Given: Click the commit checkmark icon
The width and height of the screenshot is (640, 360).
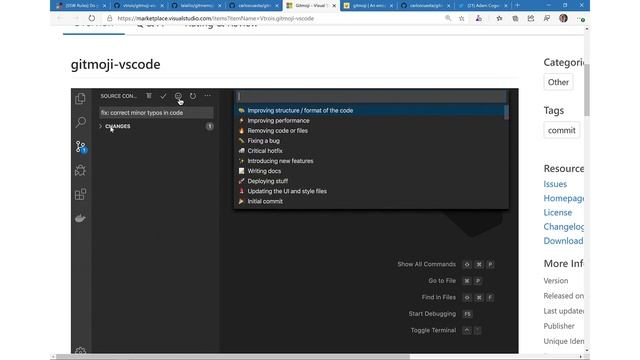Looking at the screenshot, I should point(163,96).
